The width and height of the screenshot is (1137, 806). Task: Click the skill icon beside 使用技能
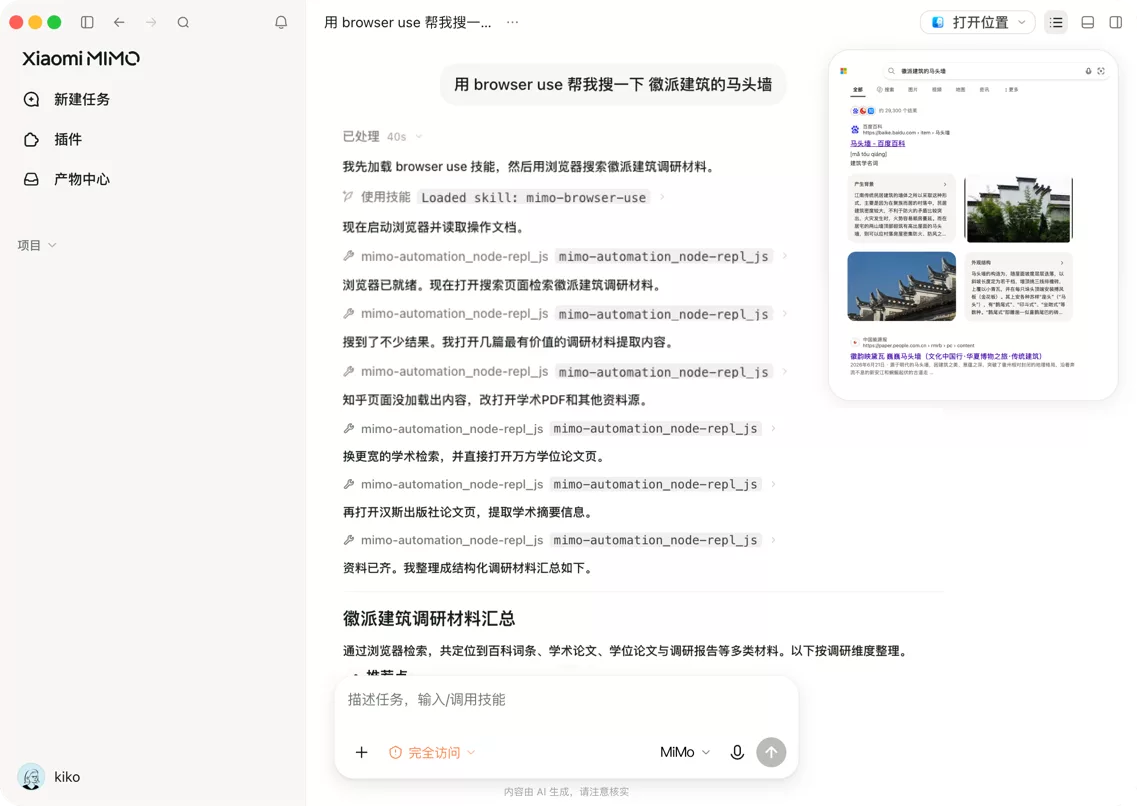coord(348,196)
